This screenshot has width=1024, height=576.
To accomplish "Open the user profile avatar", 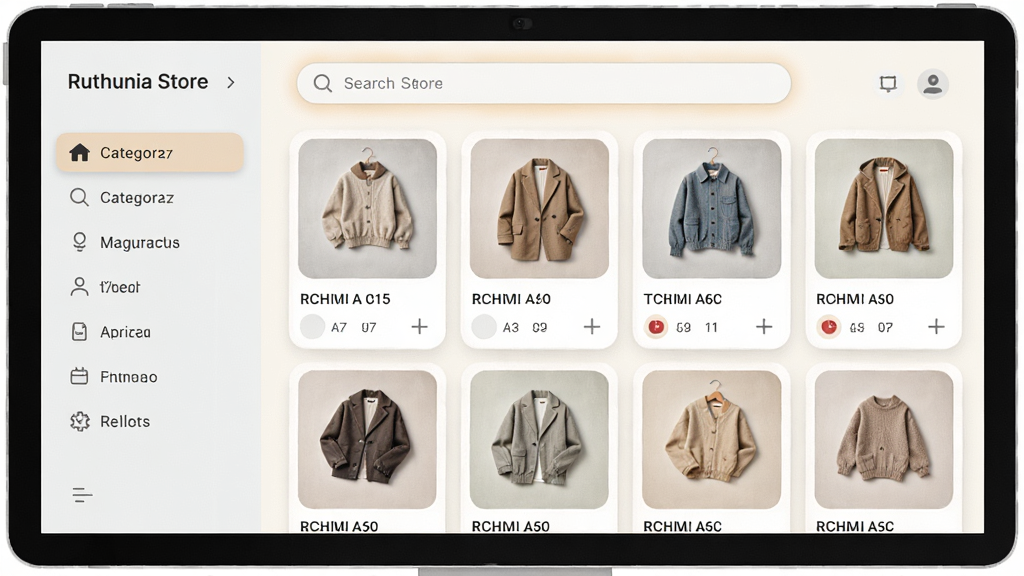I will click(933, 84).
